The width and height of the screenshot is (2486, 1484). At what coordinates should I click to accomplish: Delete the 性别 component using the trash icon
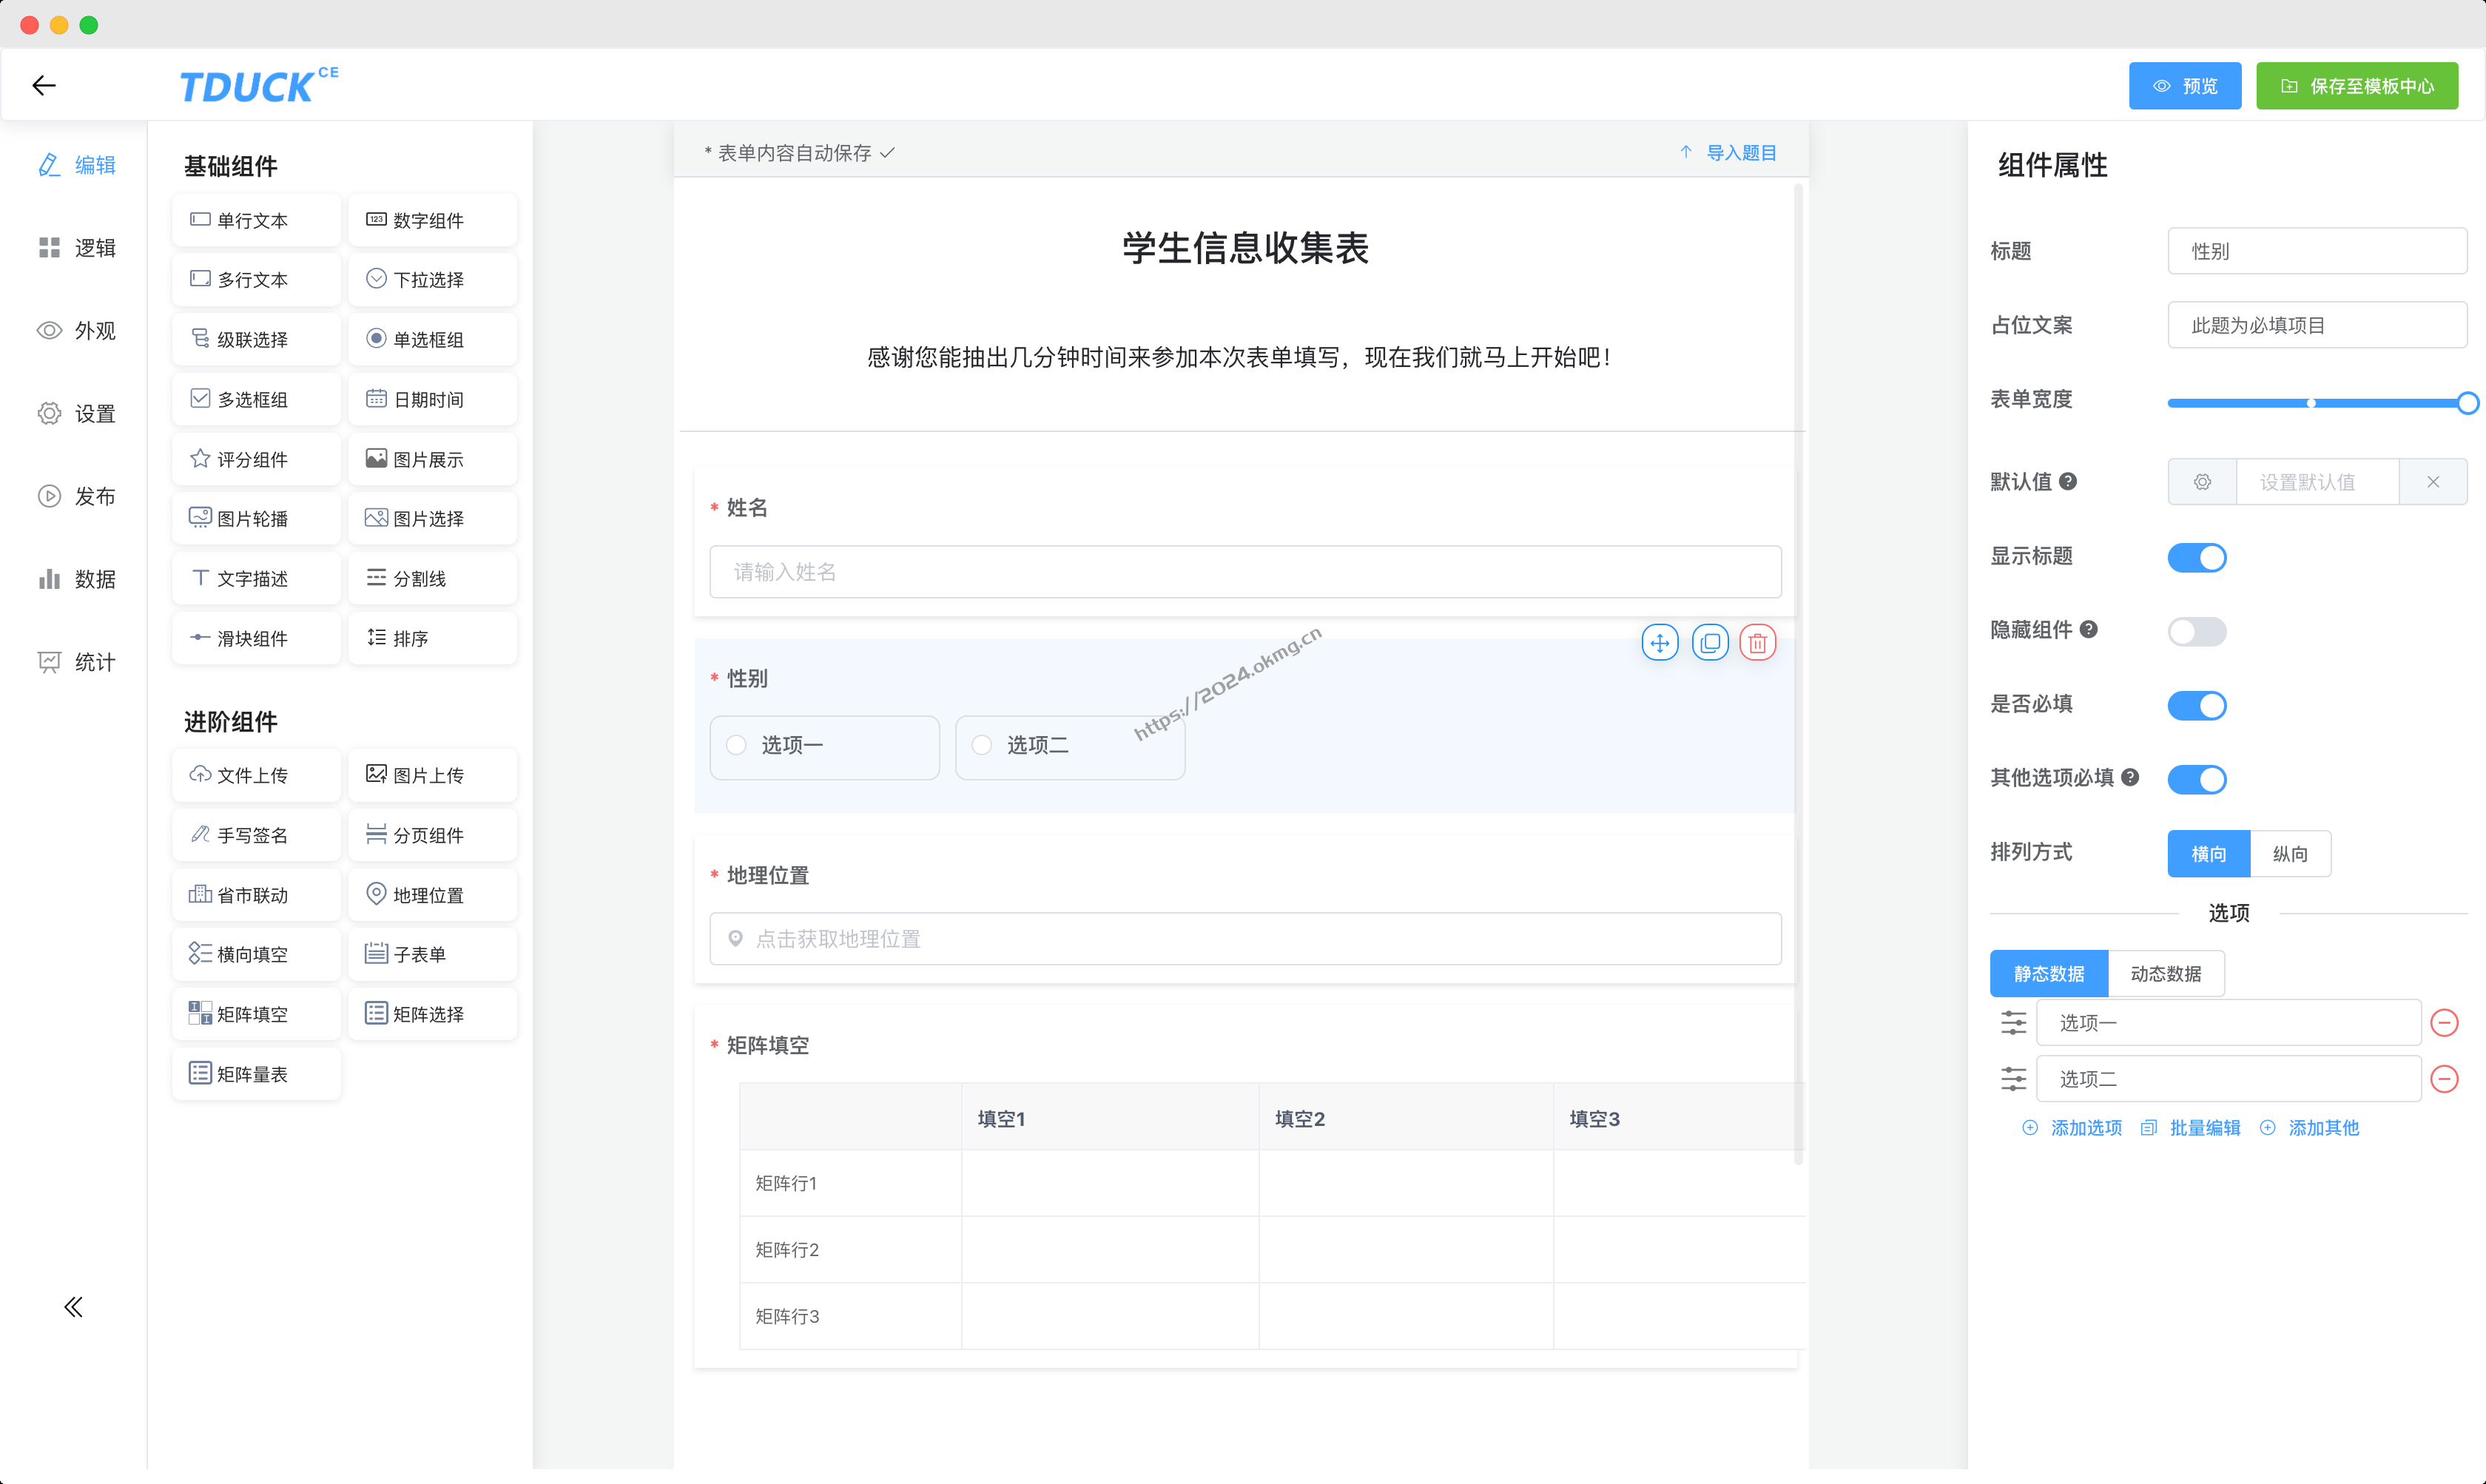click(x=1759, y=642)
